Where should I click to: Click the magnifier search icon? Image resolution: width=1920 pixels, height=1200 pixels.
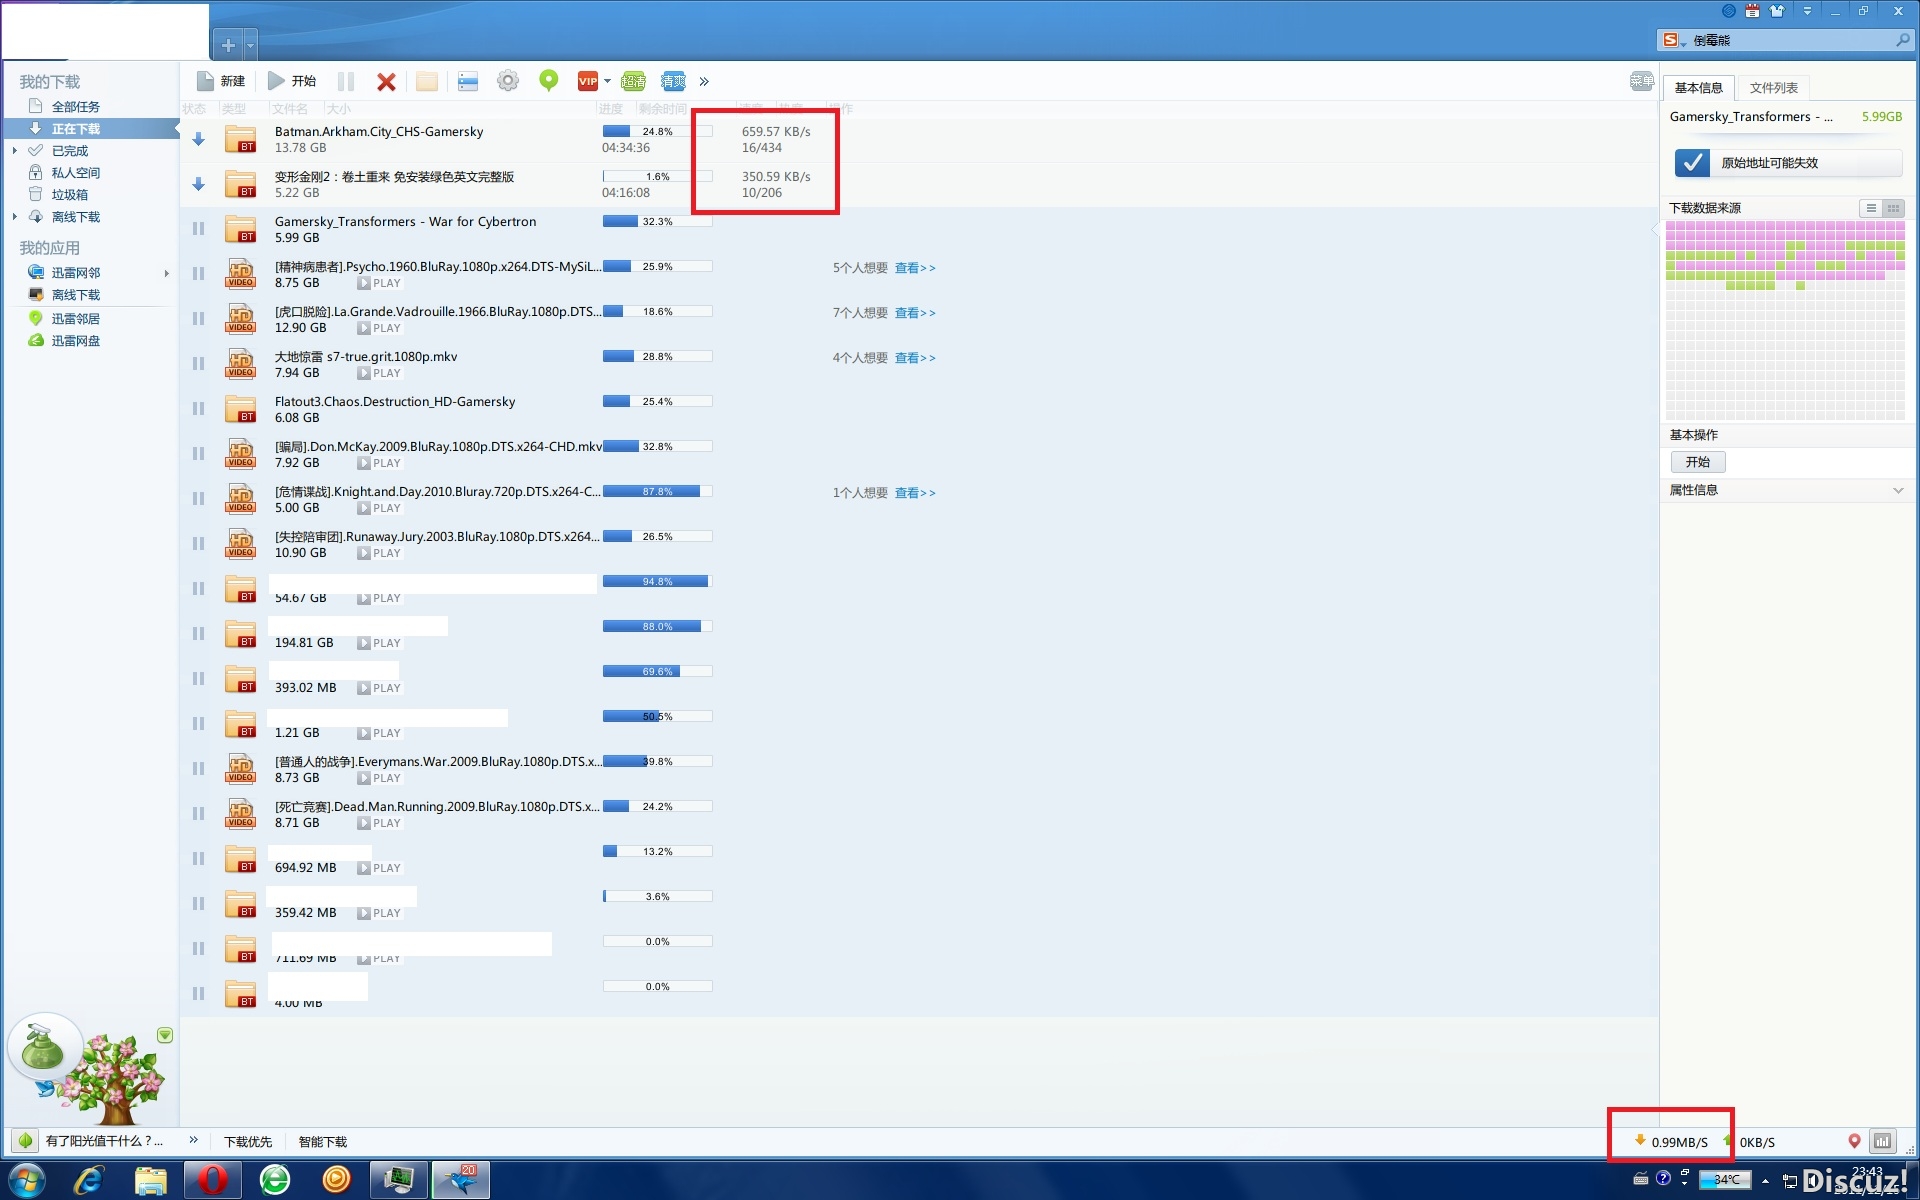tap(1902, 40)
